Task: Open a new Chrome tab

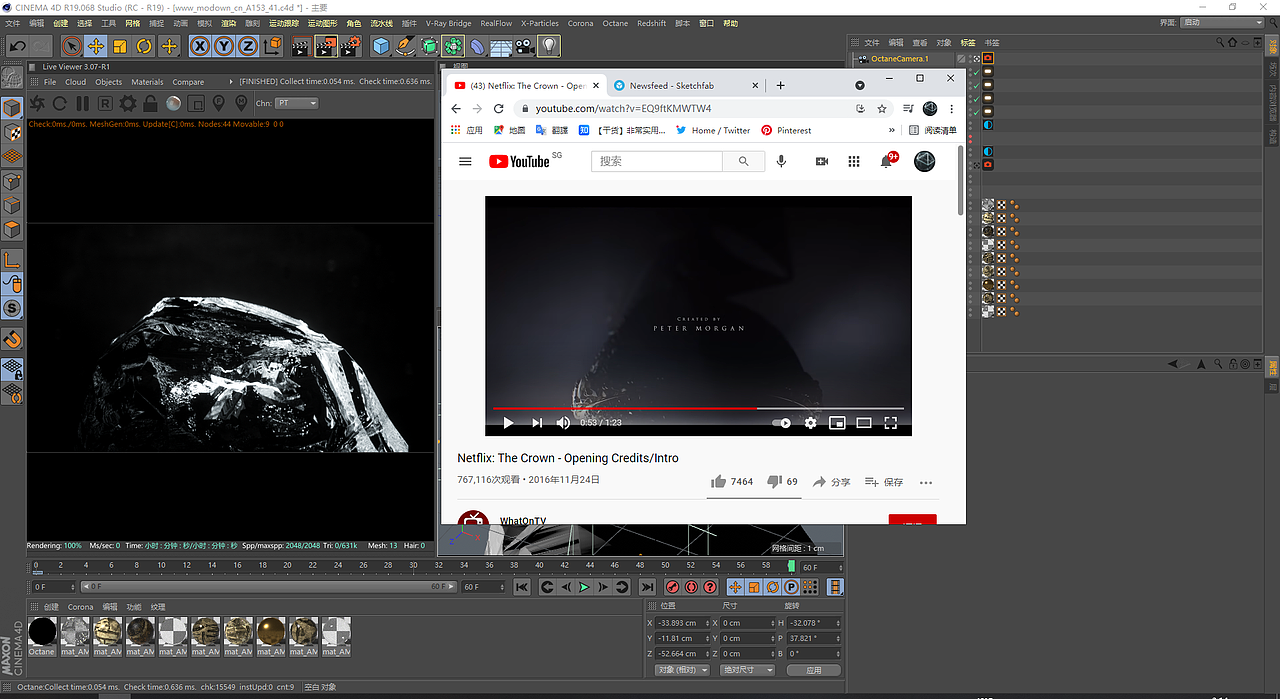Action: tap(781, 86)
